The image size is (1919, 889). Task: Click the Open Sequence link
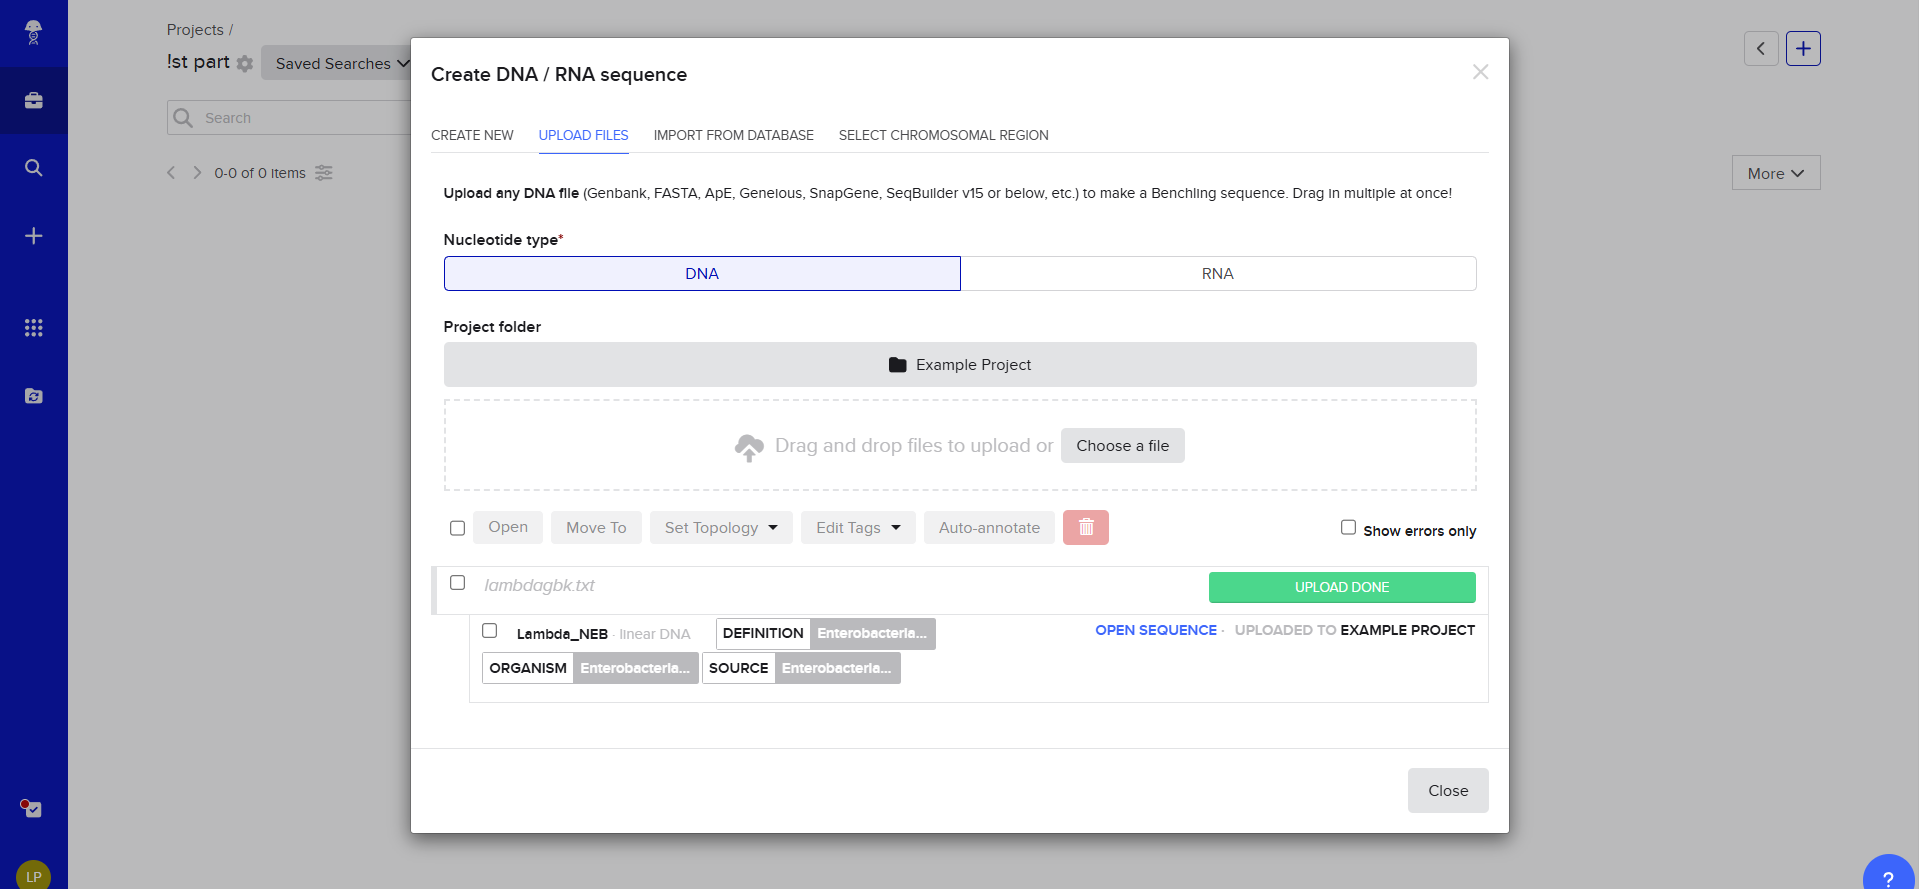1155,630
